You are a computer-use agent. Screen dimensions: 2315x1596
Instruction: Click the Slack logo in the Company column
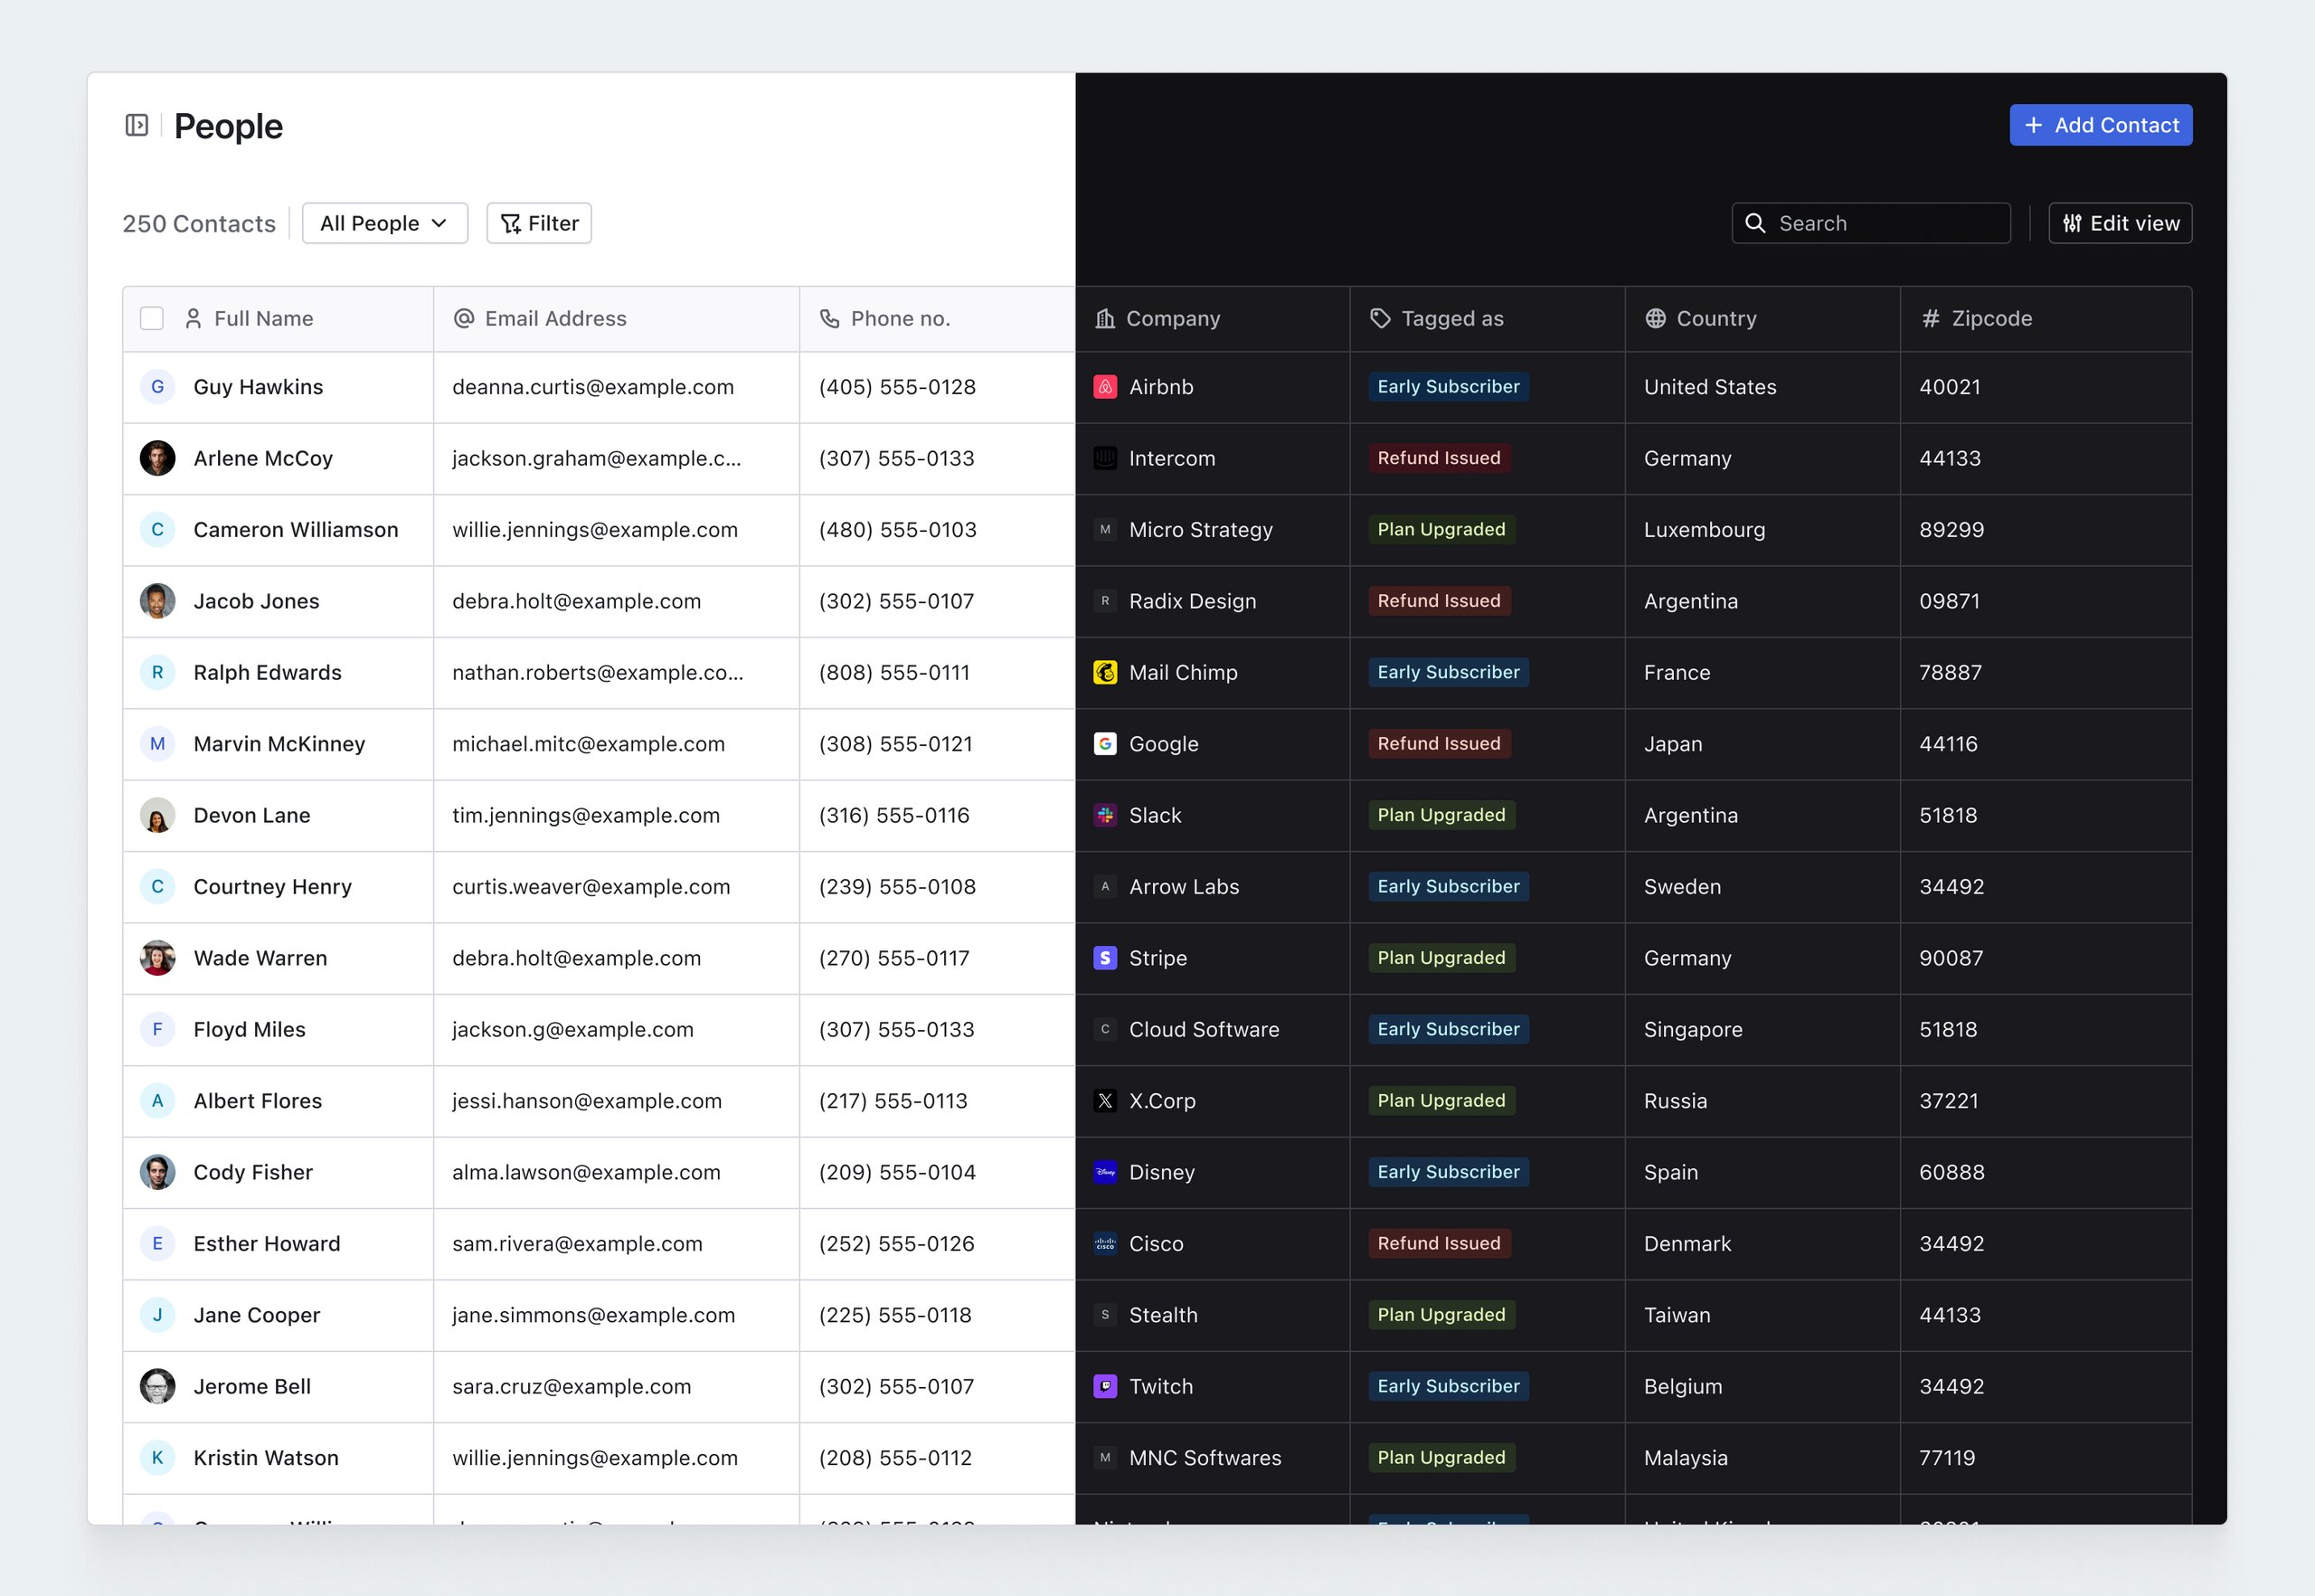[x=1105, y=815]
